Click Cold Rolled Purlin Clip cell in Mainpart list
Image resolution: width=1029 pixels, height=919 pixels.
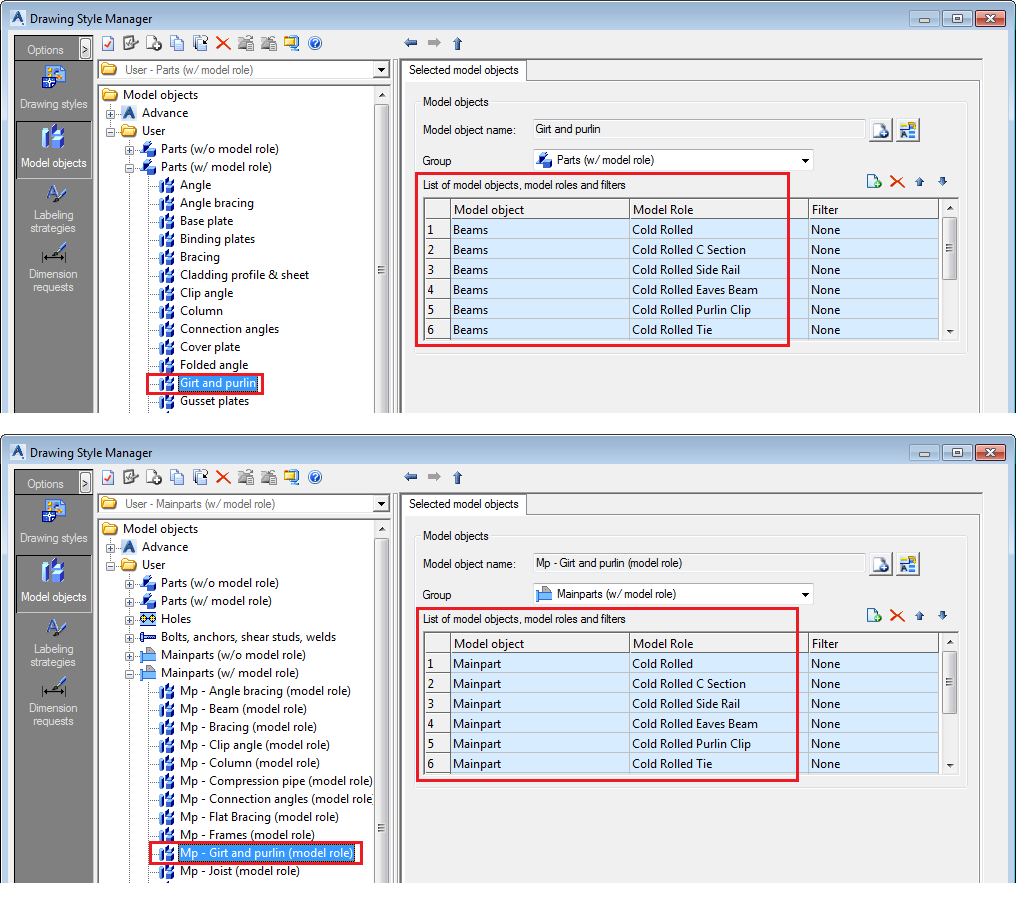pos(719,744)
